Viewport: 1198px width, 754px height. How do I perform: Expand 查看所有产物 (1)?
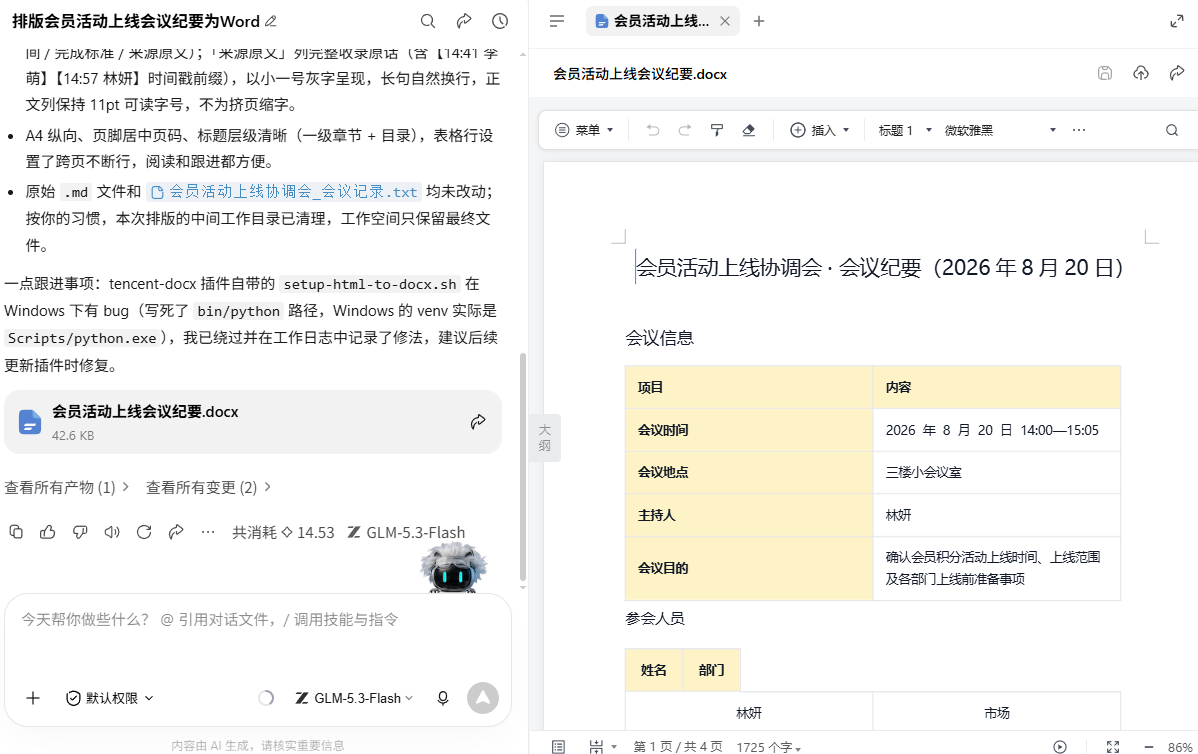coord(67,487)
